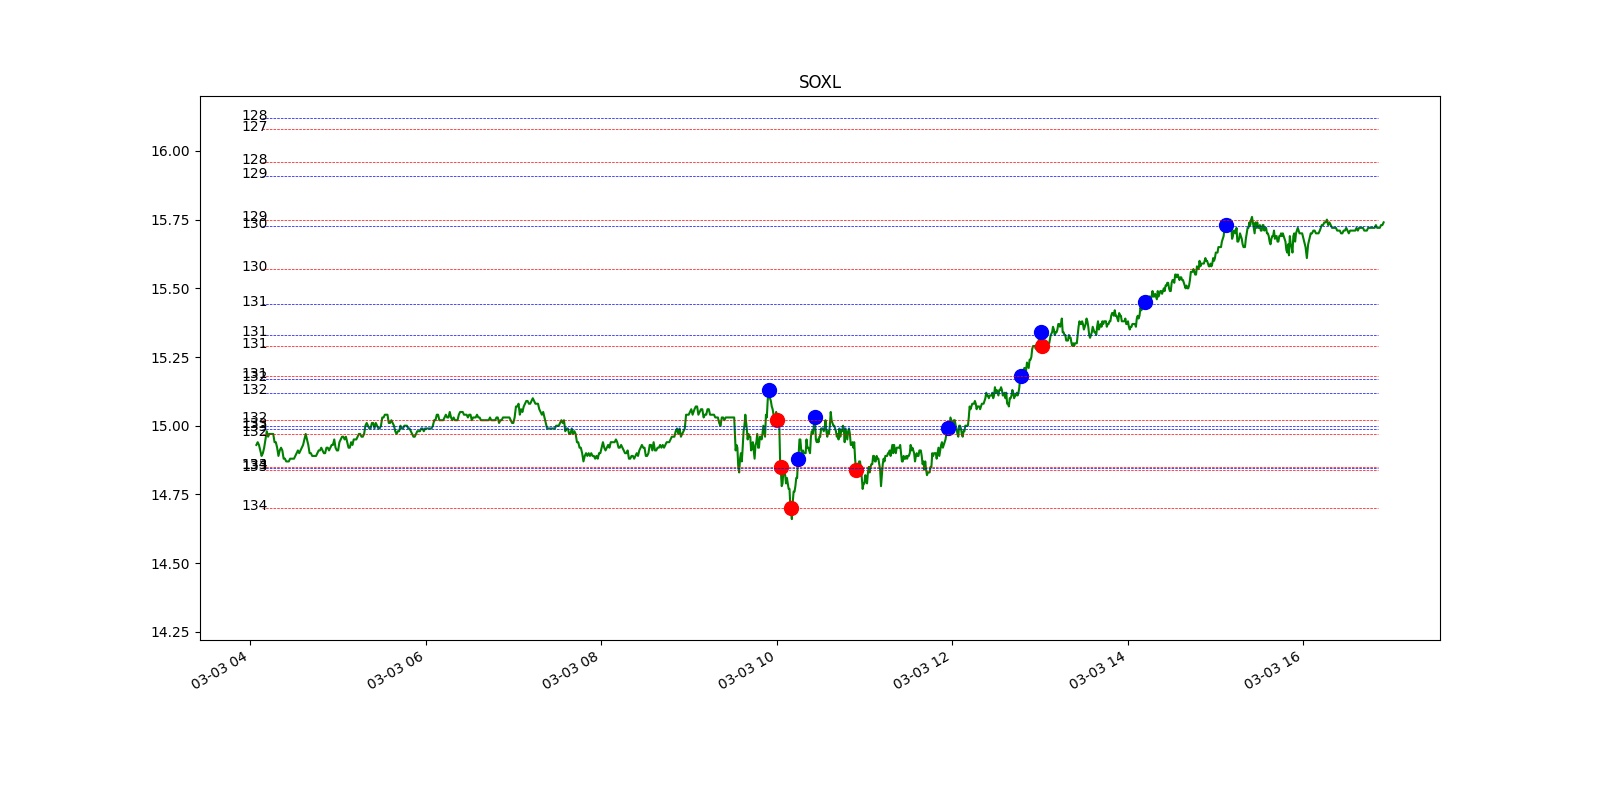Screen dimensions: 1600x800
Task: Click the lowest red marker near 14.70
Action: (x=791, y=508)
